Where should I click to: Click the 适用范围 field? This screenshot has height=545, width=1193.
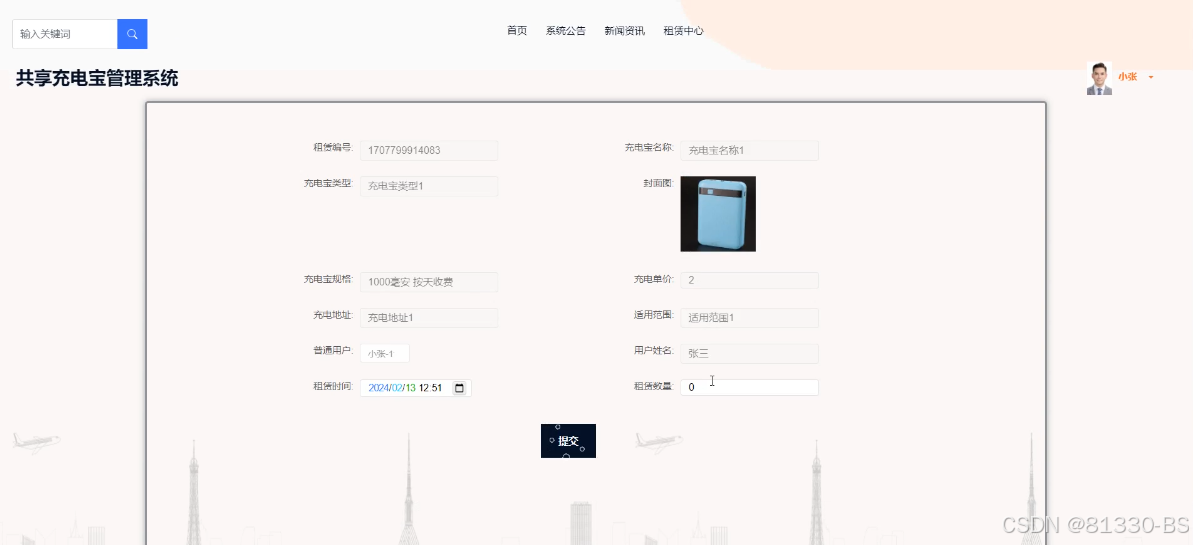click(x=749, y=318)
